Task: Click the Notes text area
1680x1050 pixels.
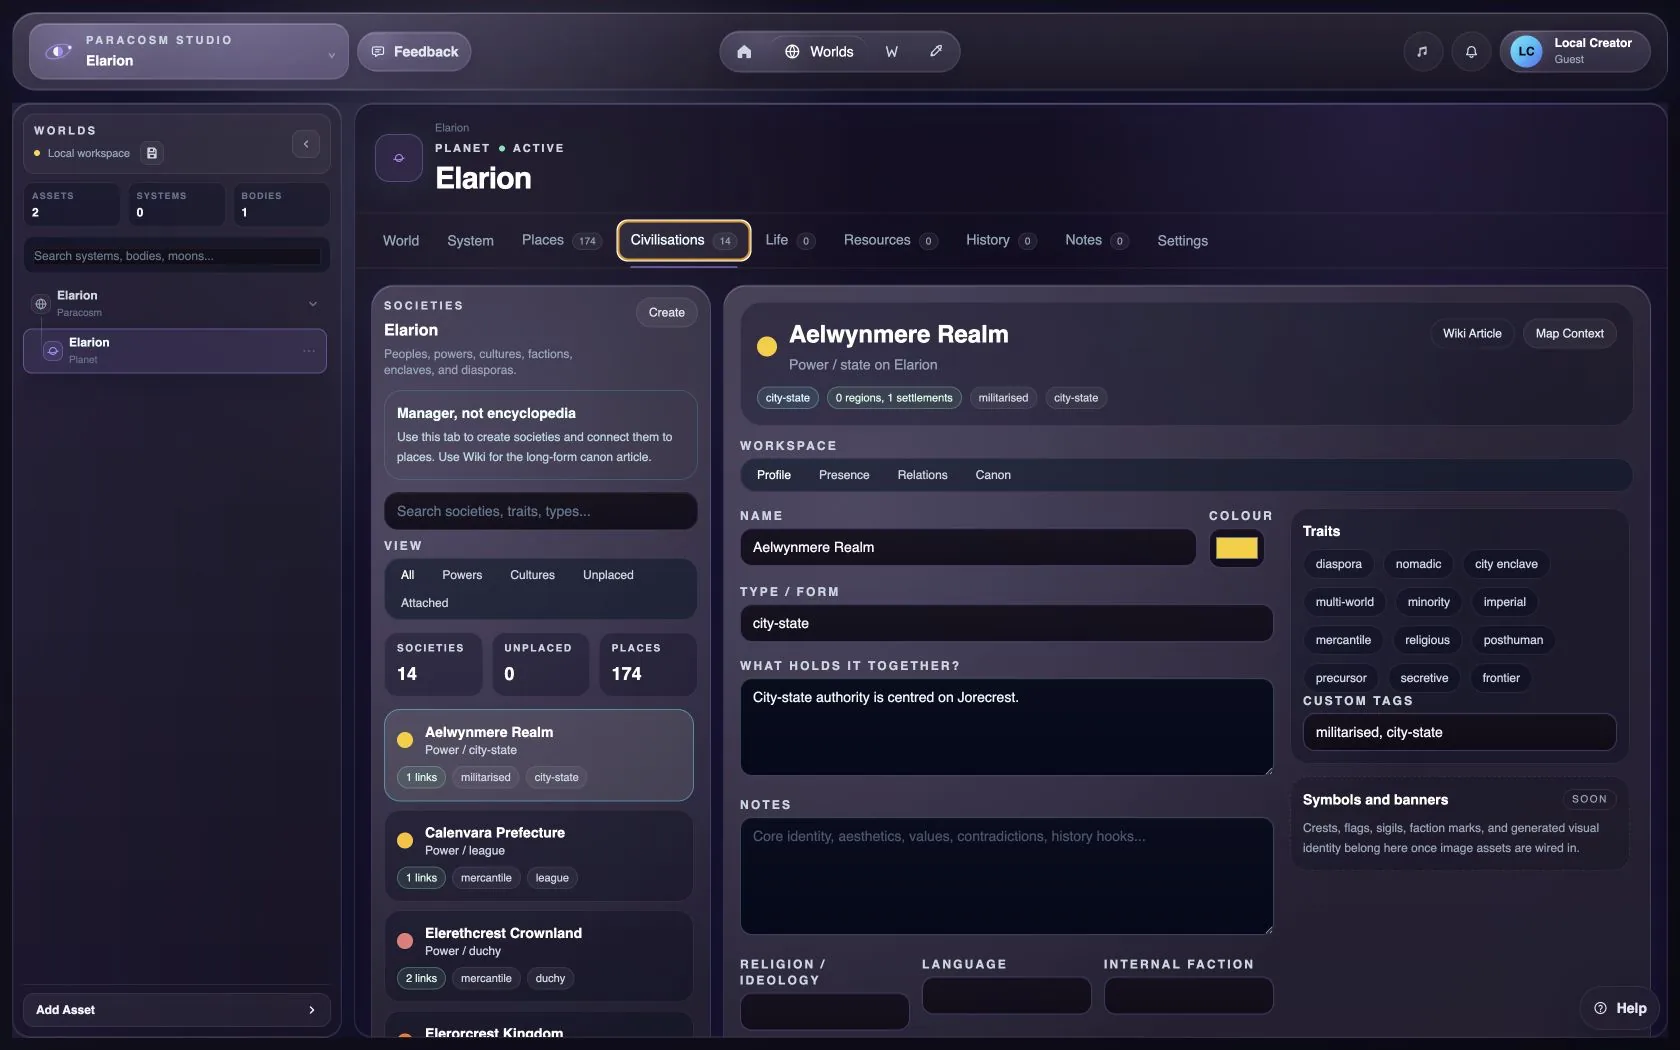Action: tap(1006, 876)
